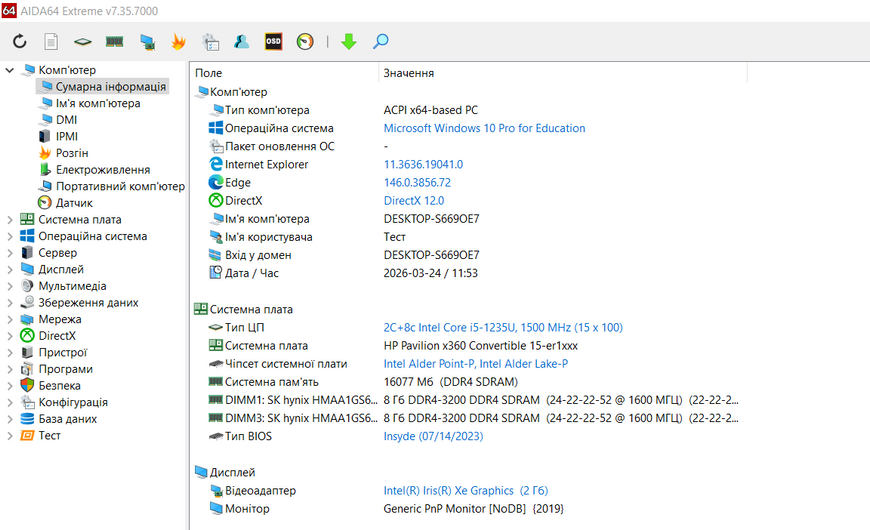Select the Ім'я користувача row

469,237
